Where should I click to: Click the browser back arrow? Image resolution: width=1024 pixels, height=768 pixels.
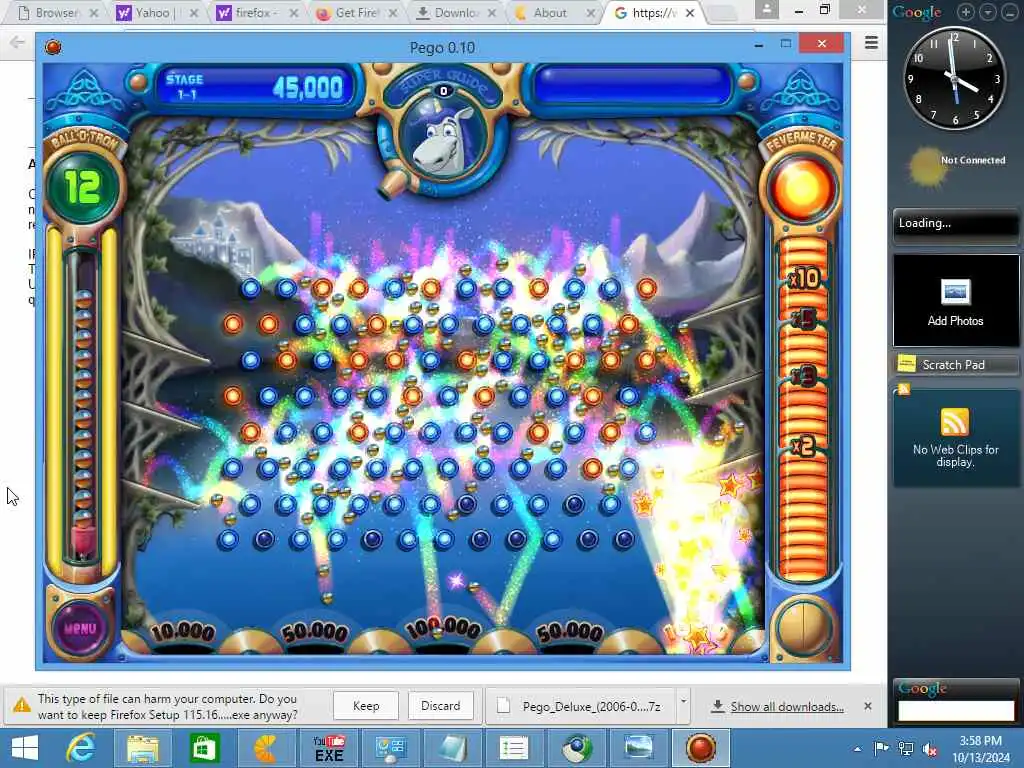17,42
